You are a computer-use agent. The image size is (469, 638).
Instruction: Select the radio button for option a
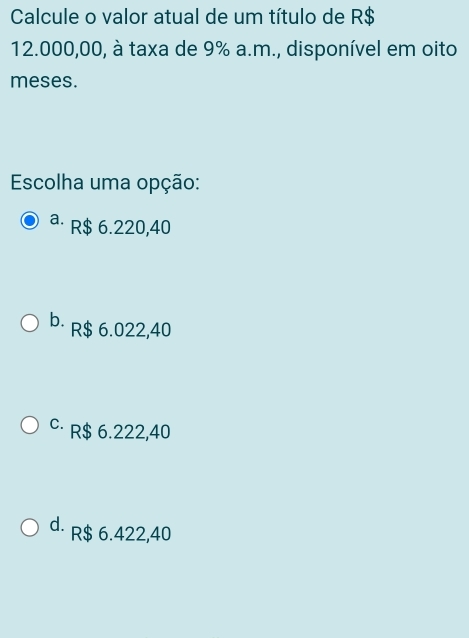(x=30, y=221)
